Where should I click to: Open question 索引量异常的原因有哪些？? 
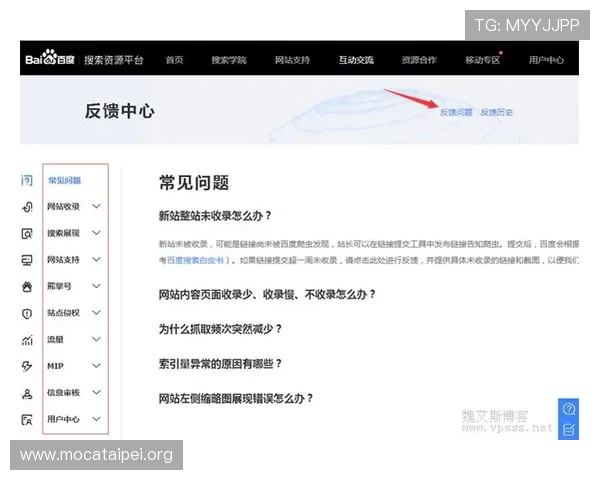(x=220, y=363)
